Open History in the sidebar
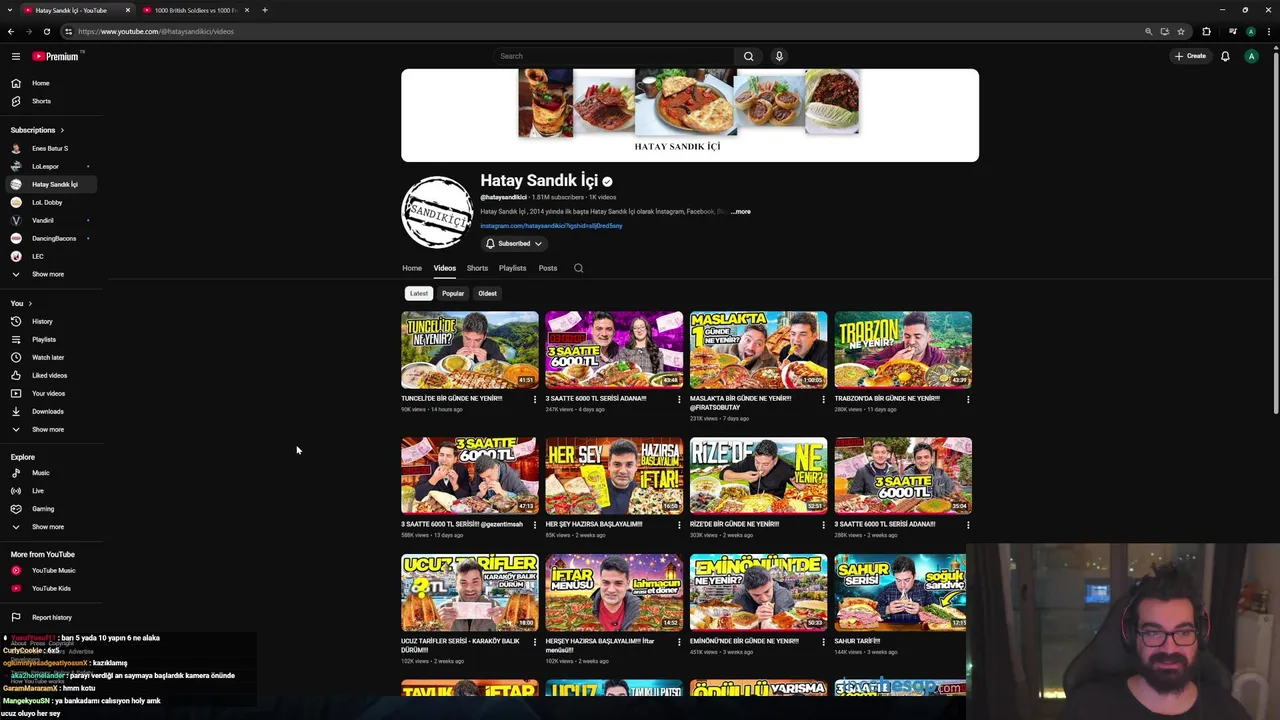The height and width of the screenshot is (720, 1280). pos(42,321)
